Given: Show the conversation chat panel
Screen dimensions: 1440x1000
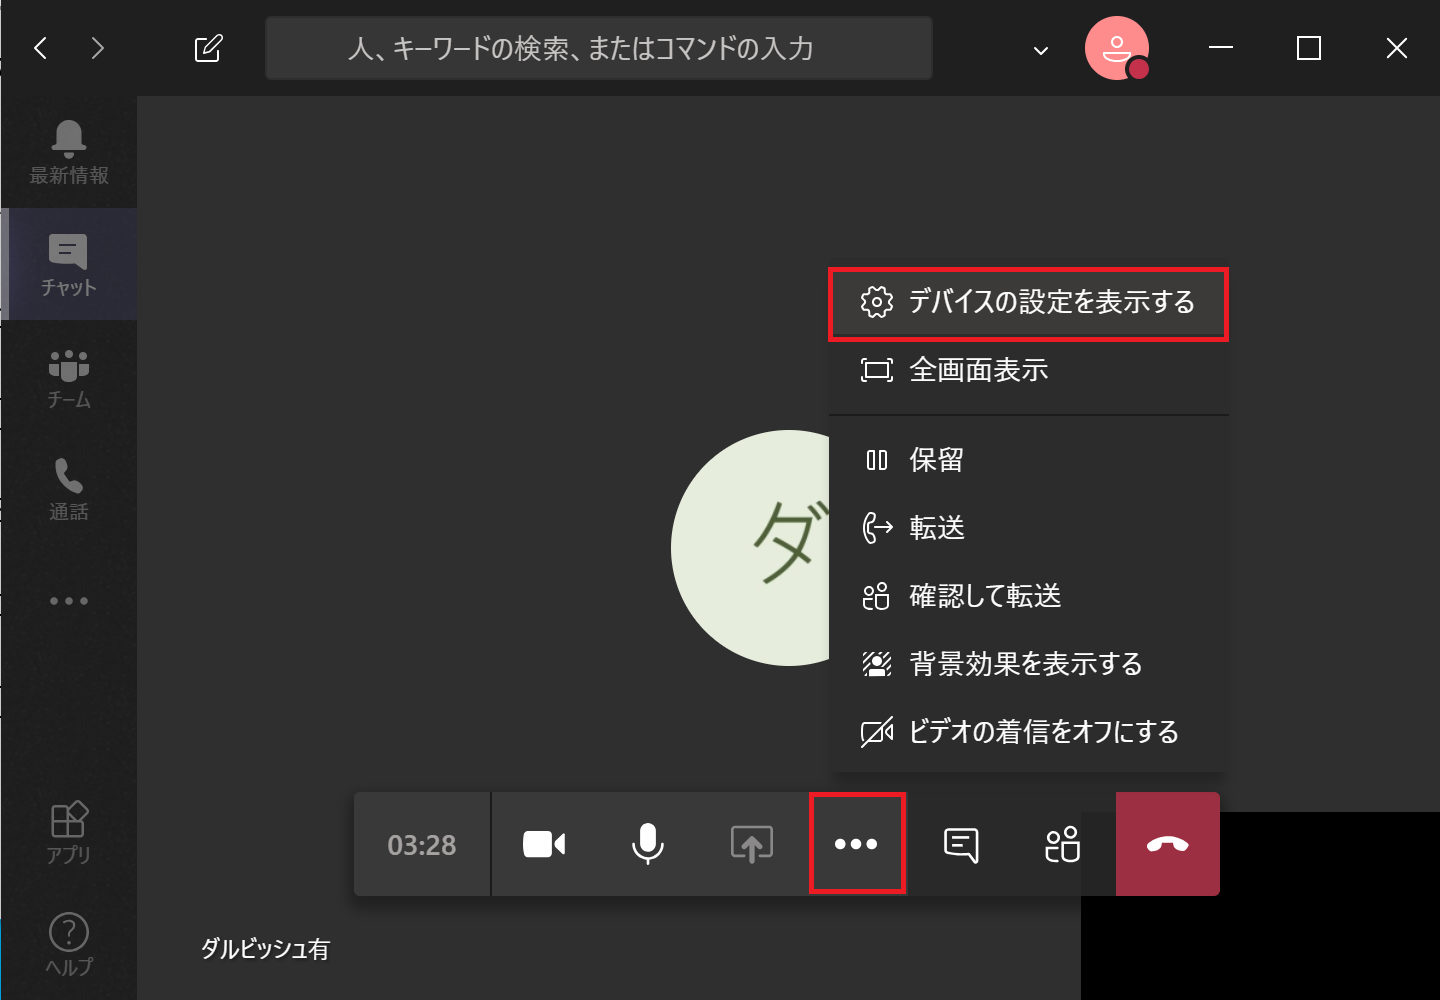Looking at the screenshot, I should point(961,844).
